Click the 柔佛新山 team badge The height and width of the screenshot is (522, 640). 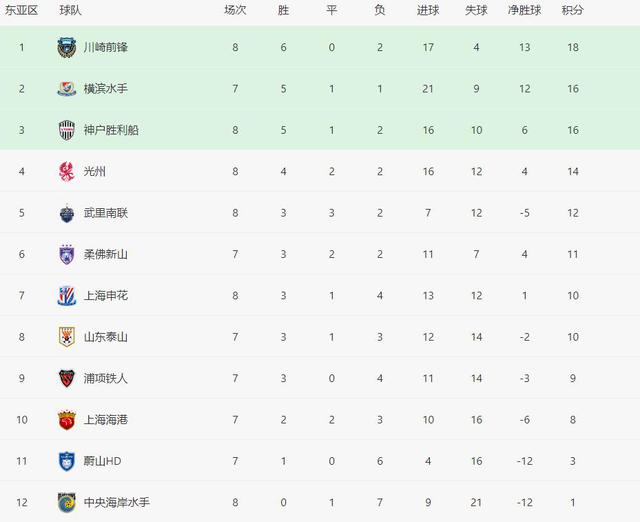pos(67,254)
